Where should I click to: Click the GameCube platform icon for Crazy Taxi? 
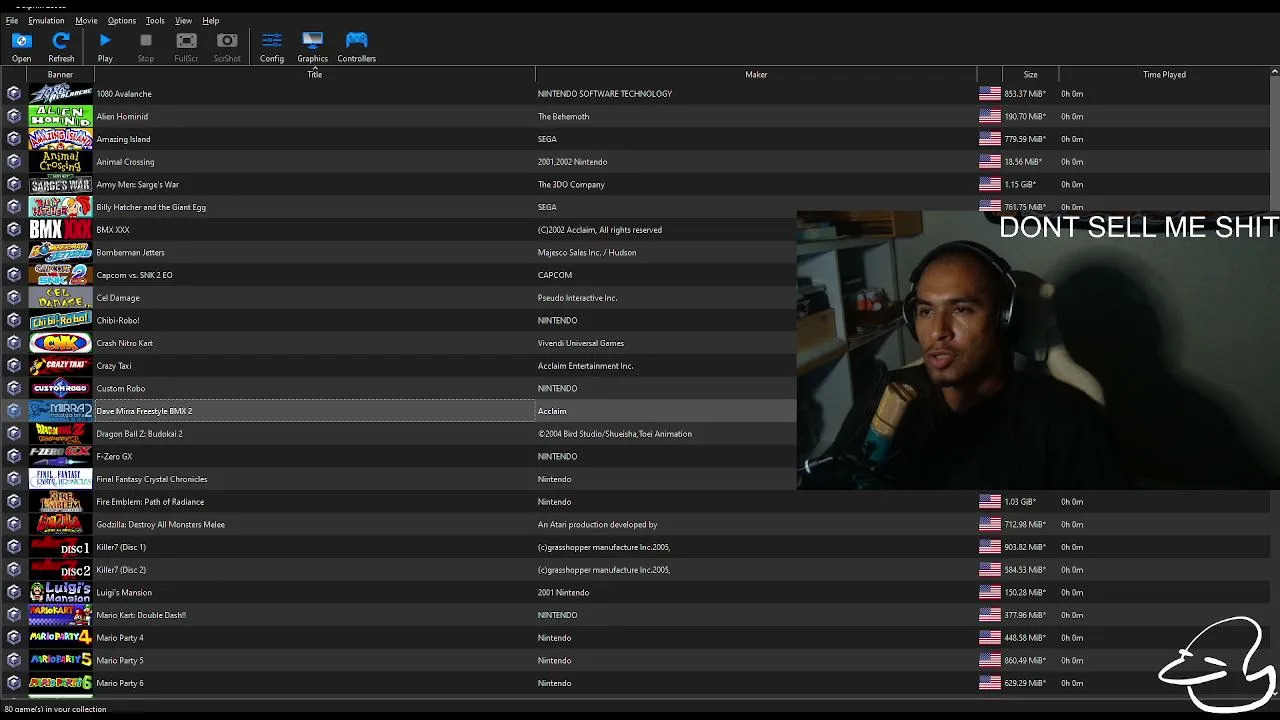coord(13,366)
